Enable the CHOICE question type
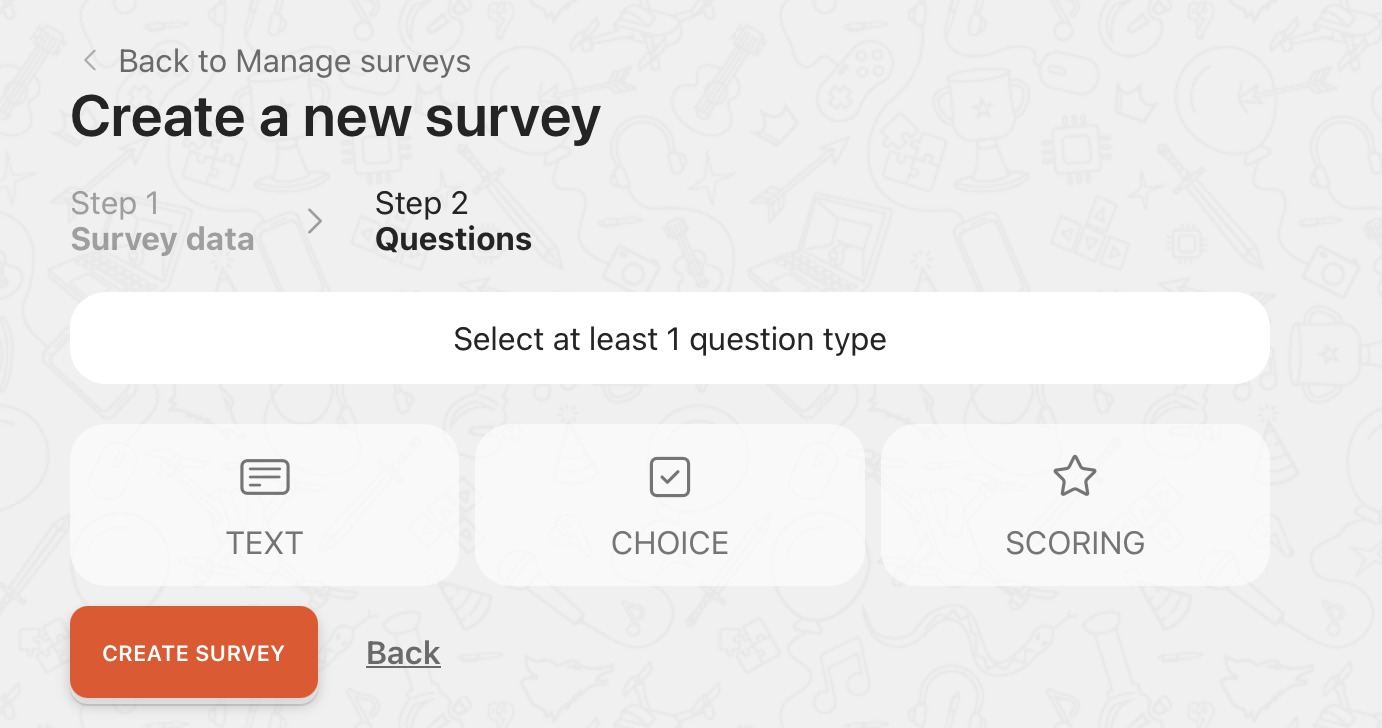 670,505
